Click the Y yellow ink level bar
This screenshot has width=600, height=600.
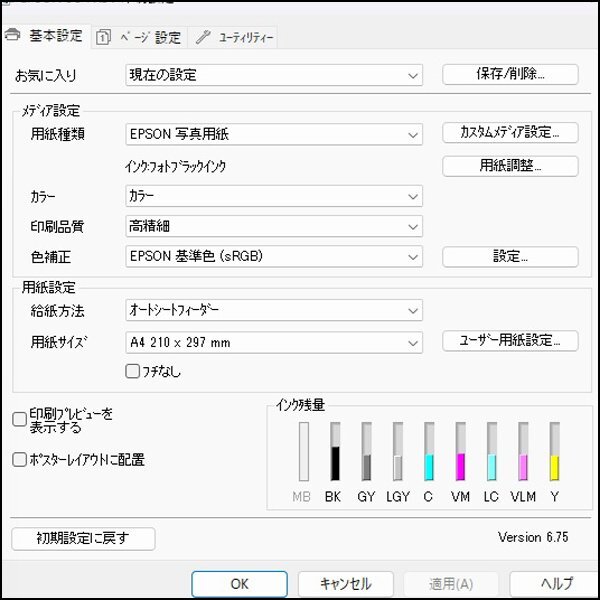pyautogui.click(x=554, y=452)
